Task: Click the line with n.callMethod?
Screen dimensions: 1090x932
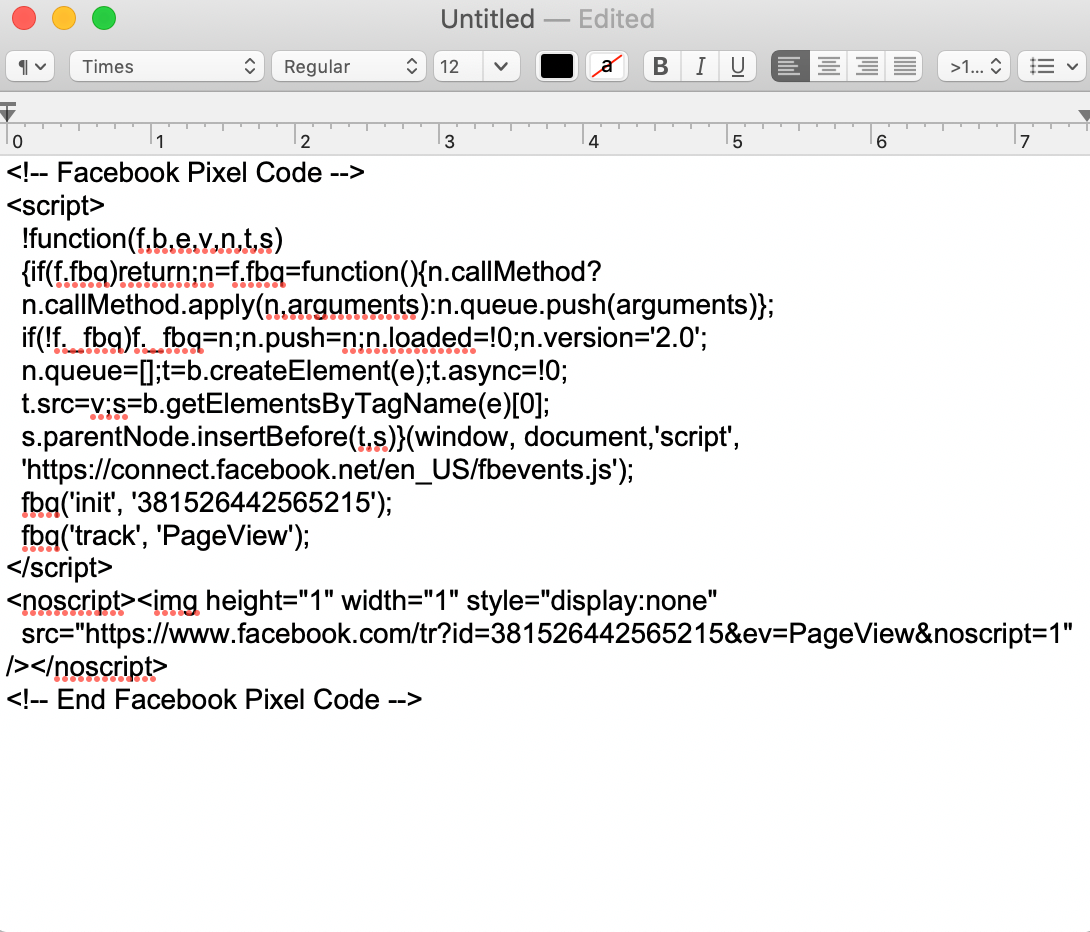Action: (x=311, y=272)
